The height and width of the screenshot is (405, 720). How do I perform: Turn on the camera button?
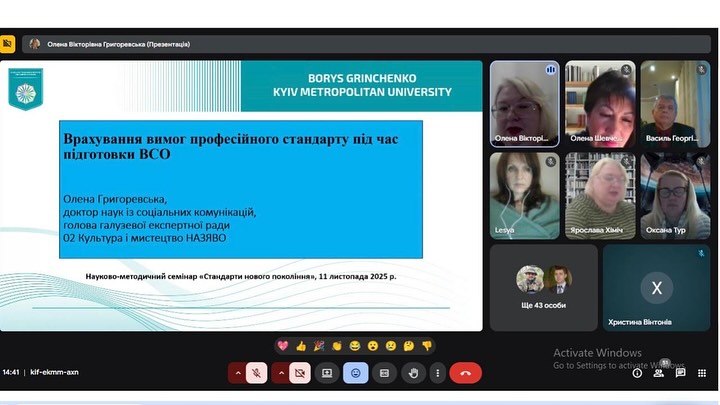(x=299, y=372)
